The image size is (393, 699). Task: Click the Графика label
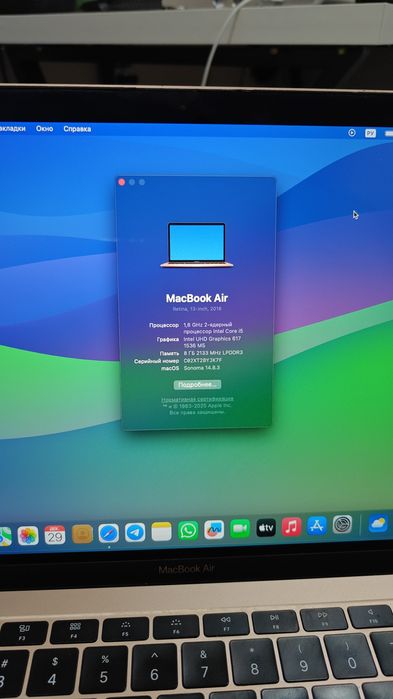[168, 339]
